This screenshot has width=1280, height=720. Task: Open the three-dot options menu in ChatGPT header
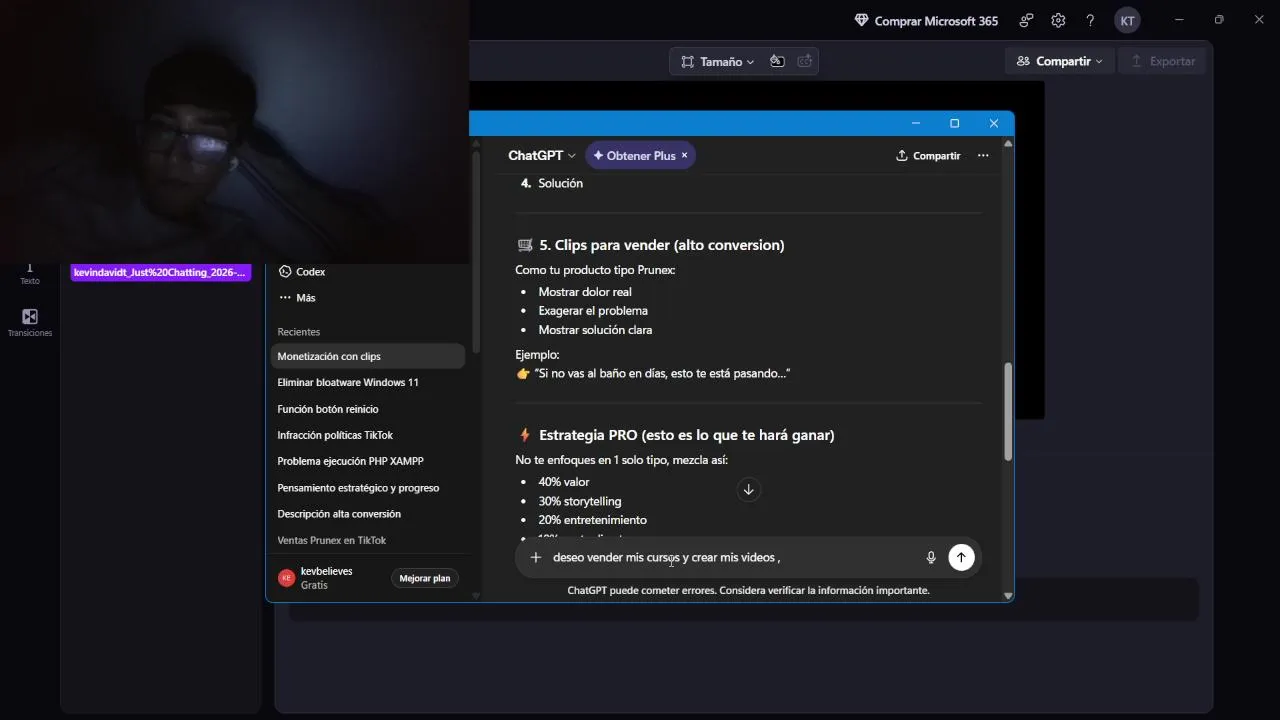(x=983, y=155)
